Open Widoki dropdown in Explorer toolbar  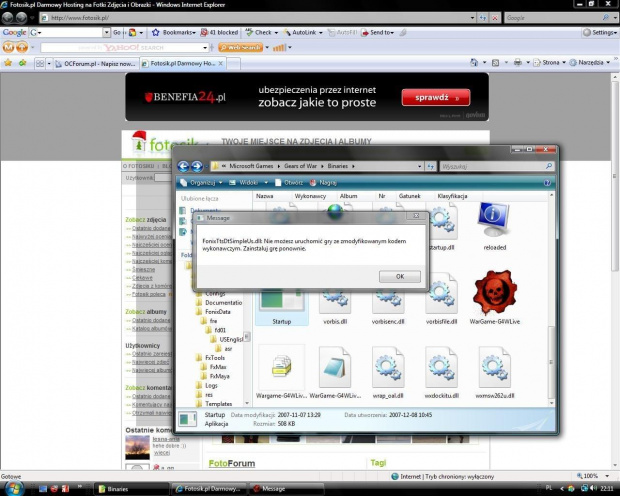click(x=249, y=183)
